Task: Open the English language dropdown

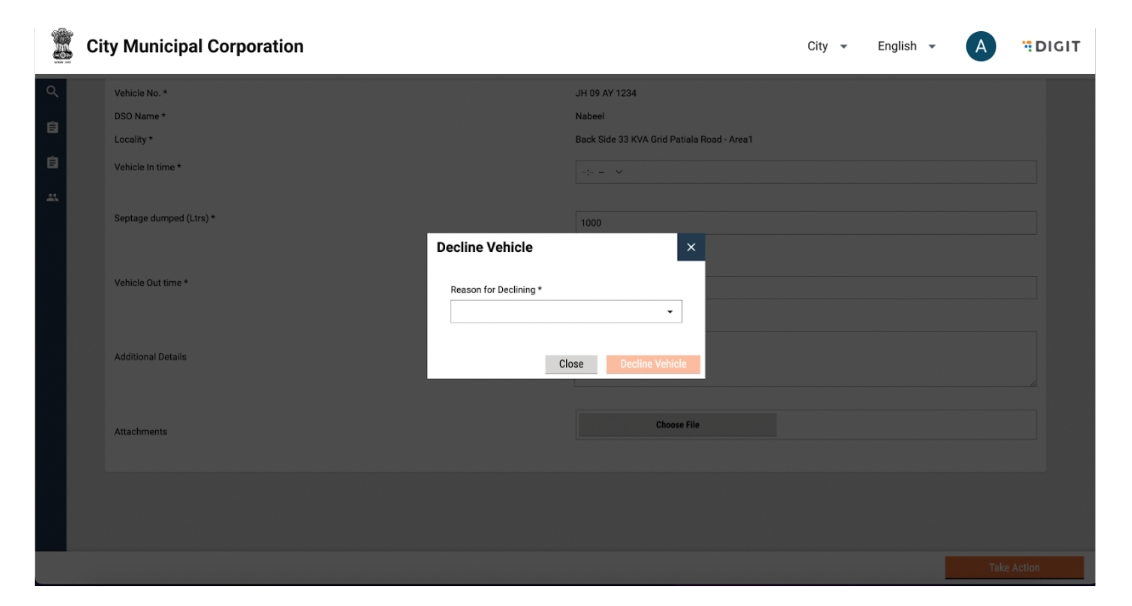Action: [x=906, y=47]
